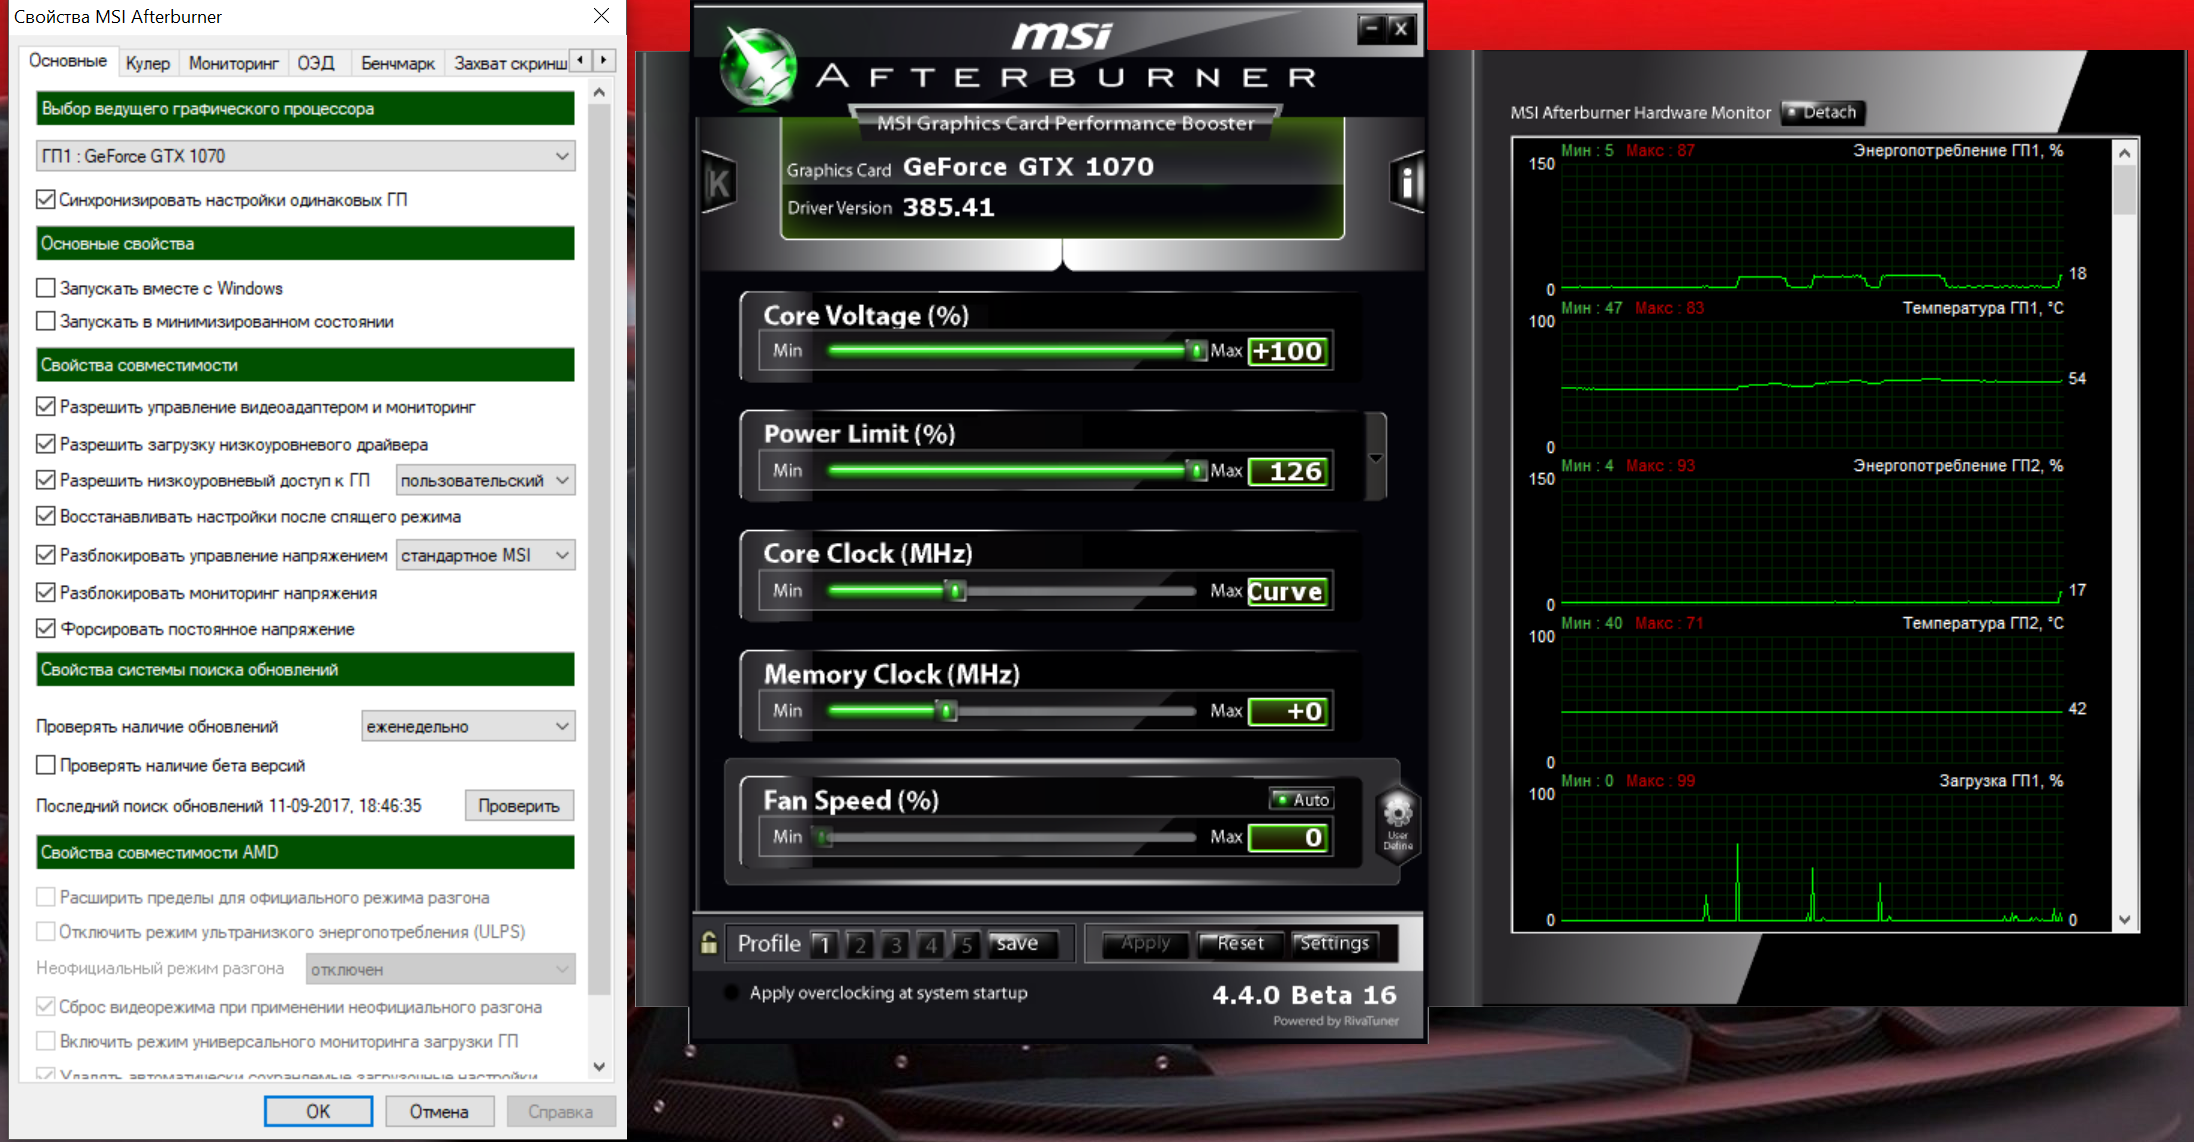Open the ГП1 GeForce GTX 1070 dropdown
The height and width of the screenshot is (1142, 2194).
[x=305, y=156]
